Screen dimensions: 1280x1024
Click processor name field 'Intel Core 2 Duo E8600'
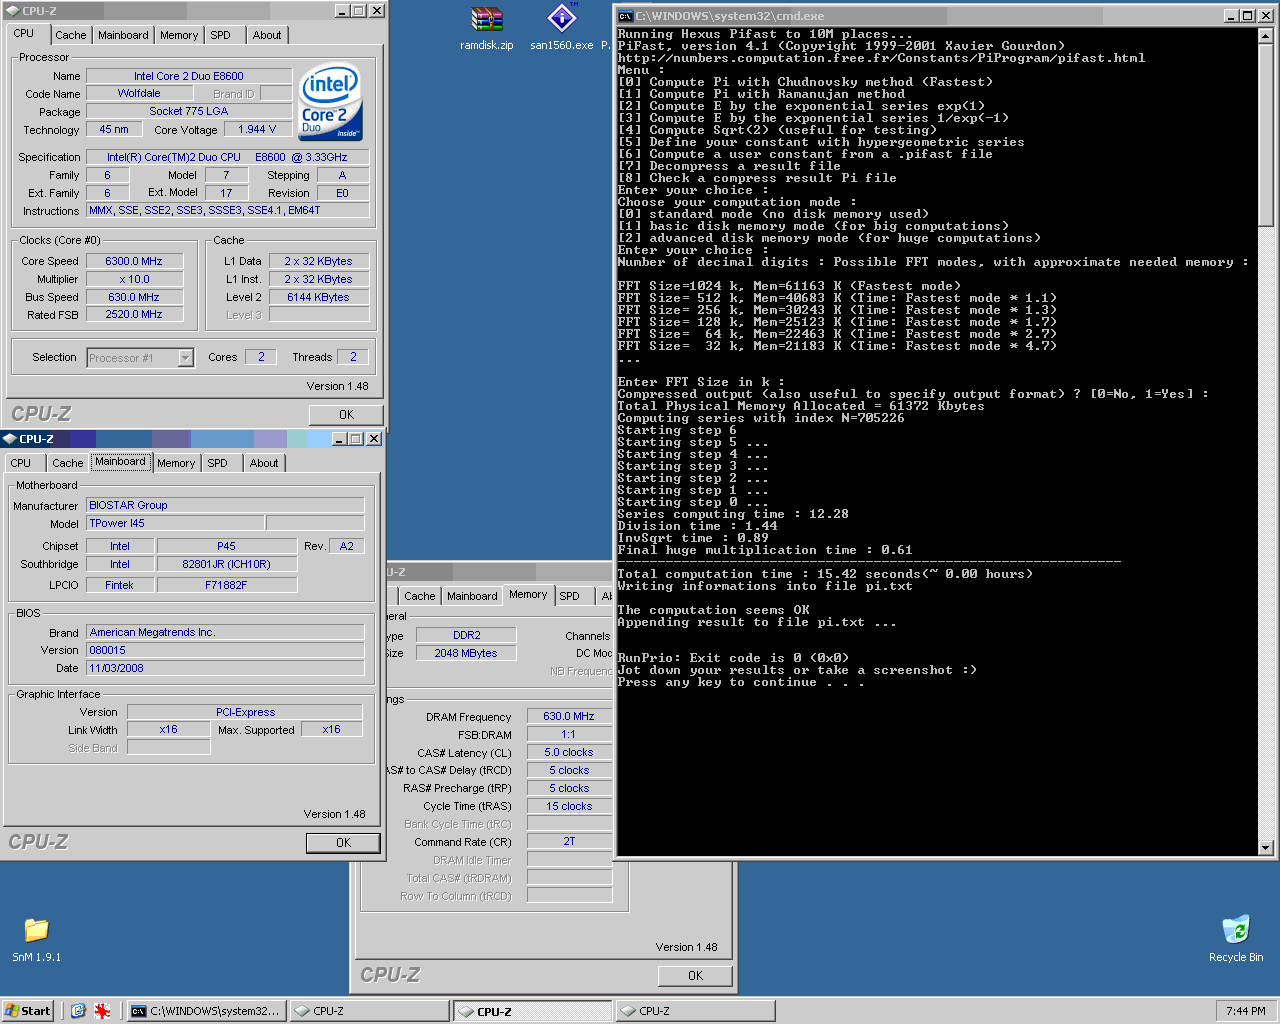click(189, 76)
